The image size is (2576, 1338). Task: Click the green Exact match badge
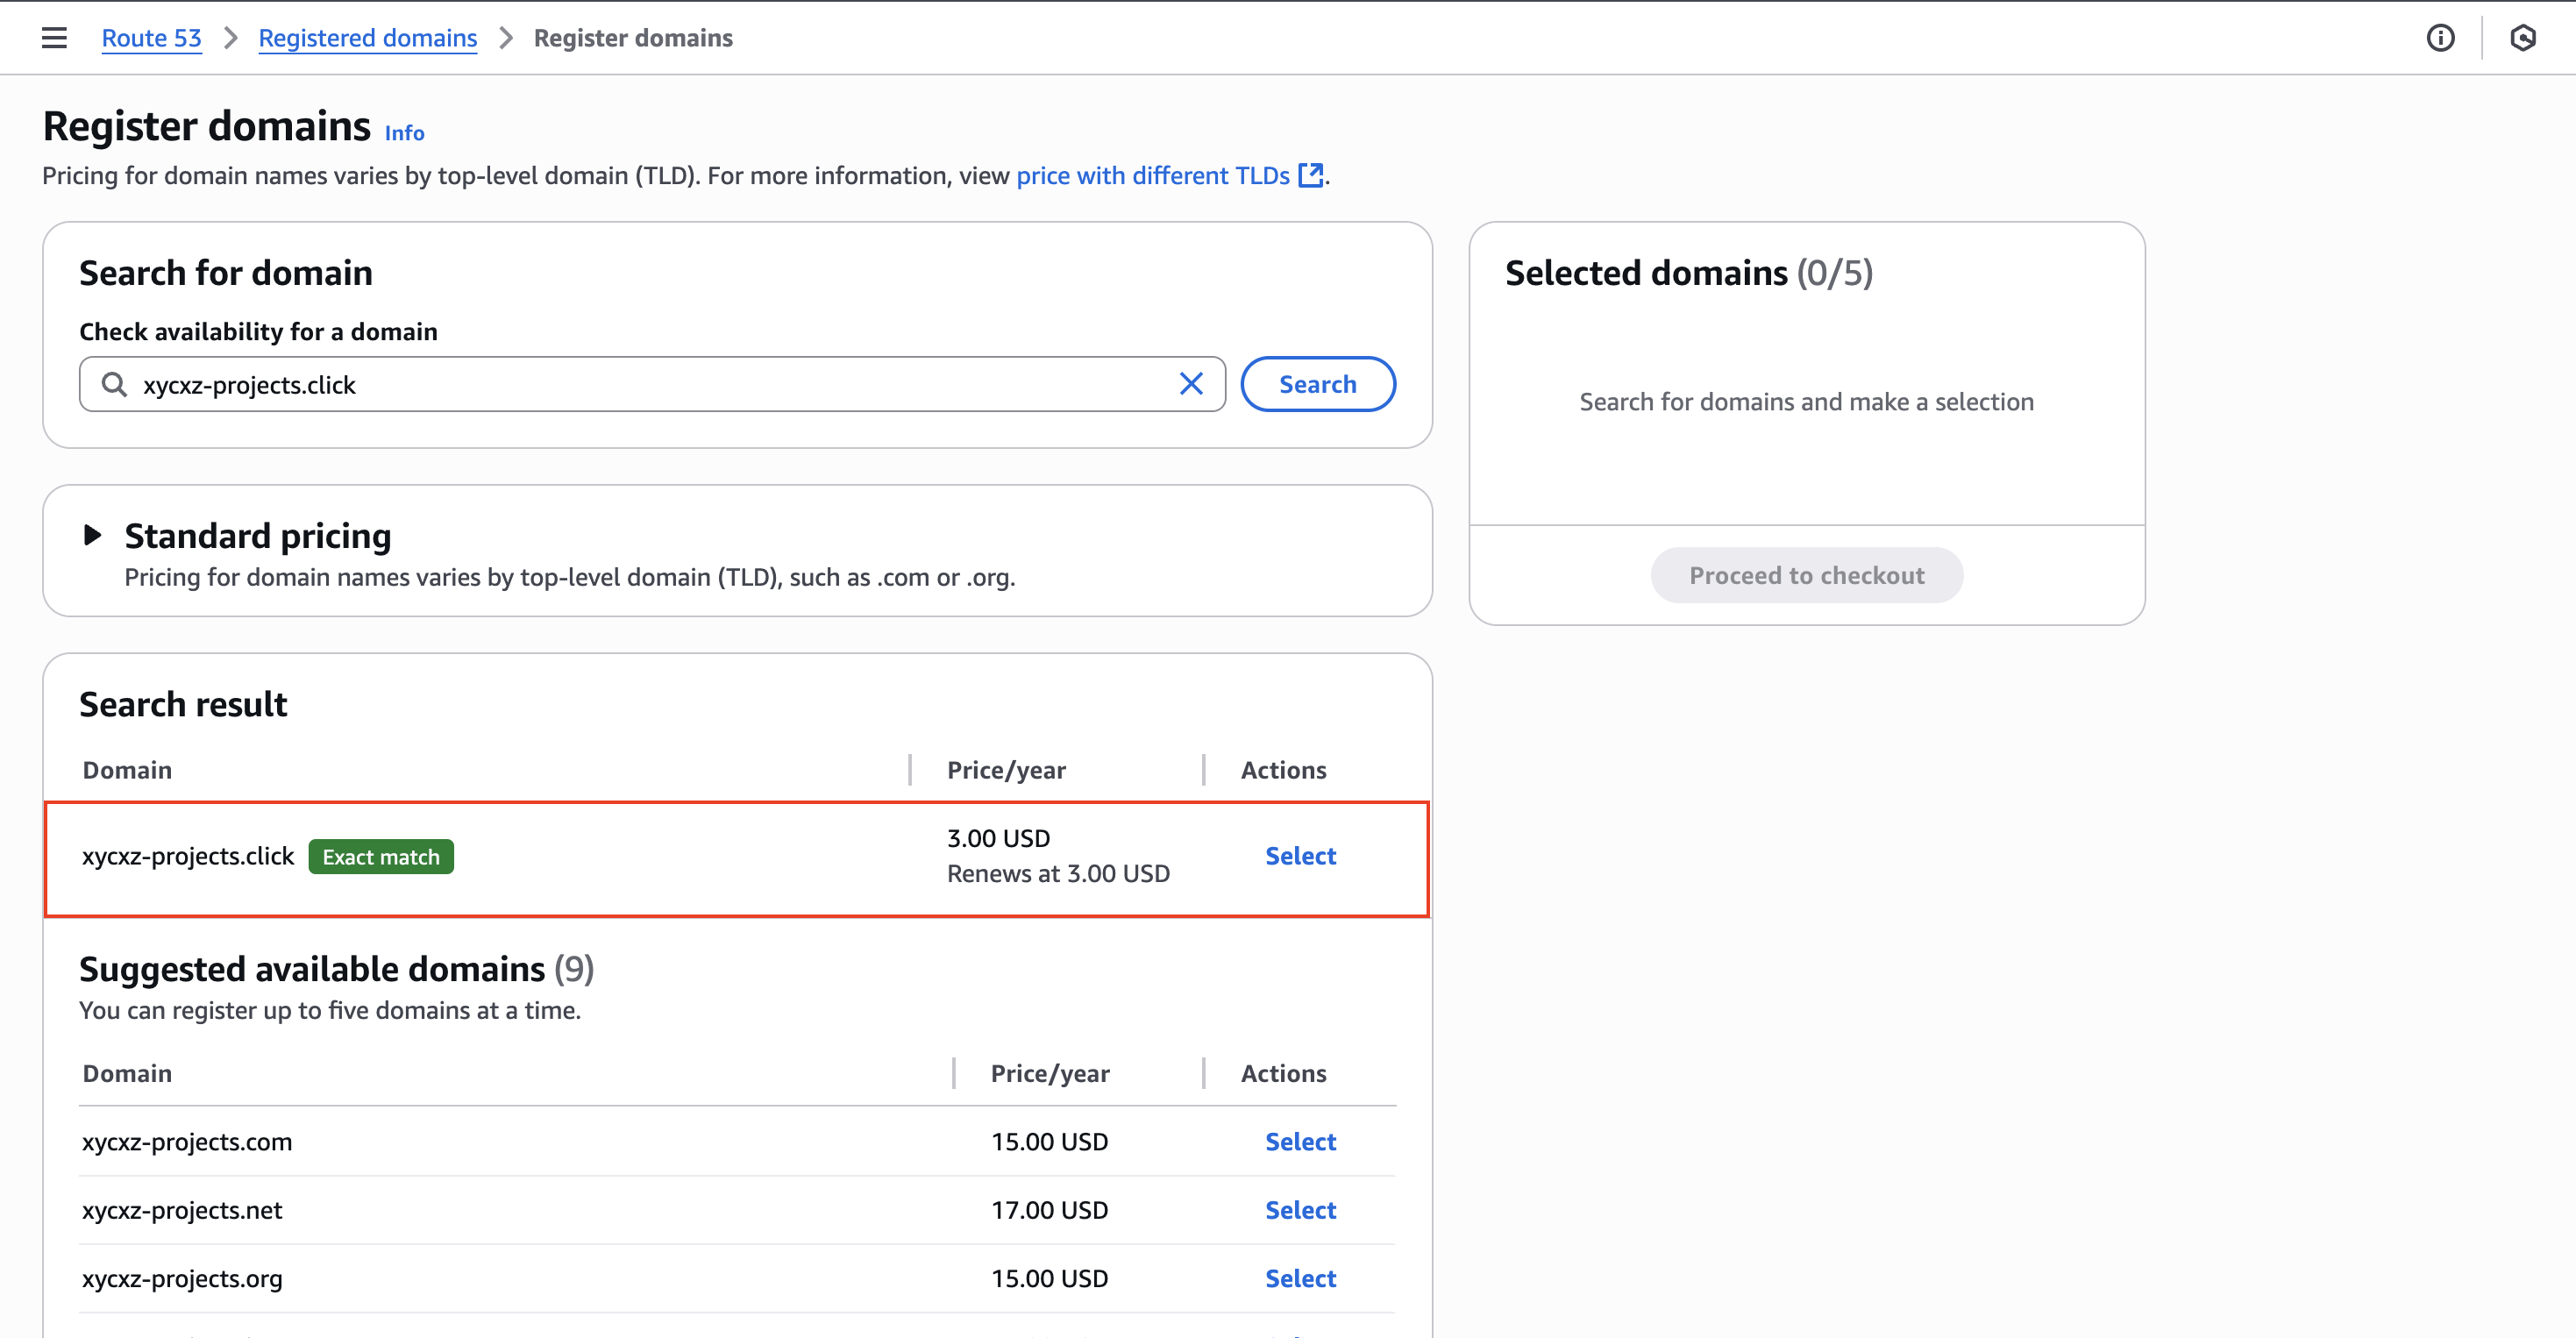pyautogui.click(x=380, y=856)
